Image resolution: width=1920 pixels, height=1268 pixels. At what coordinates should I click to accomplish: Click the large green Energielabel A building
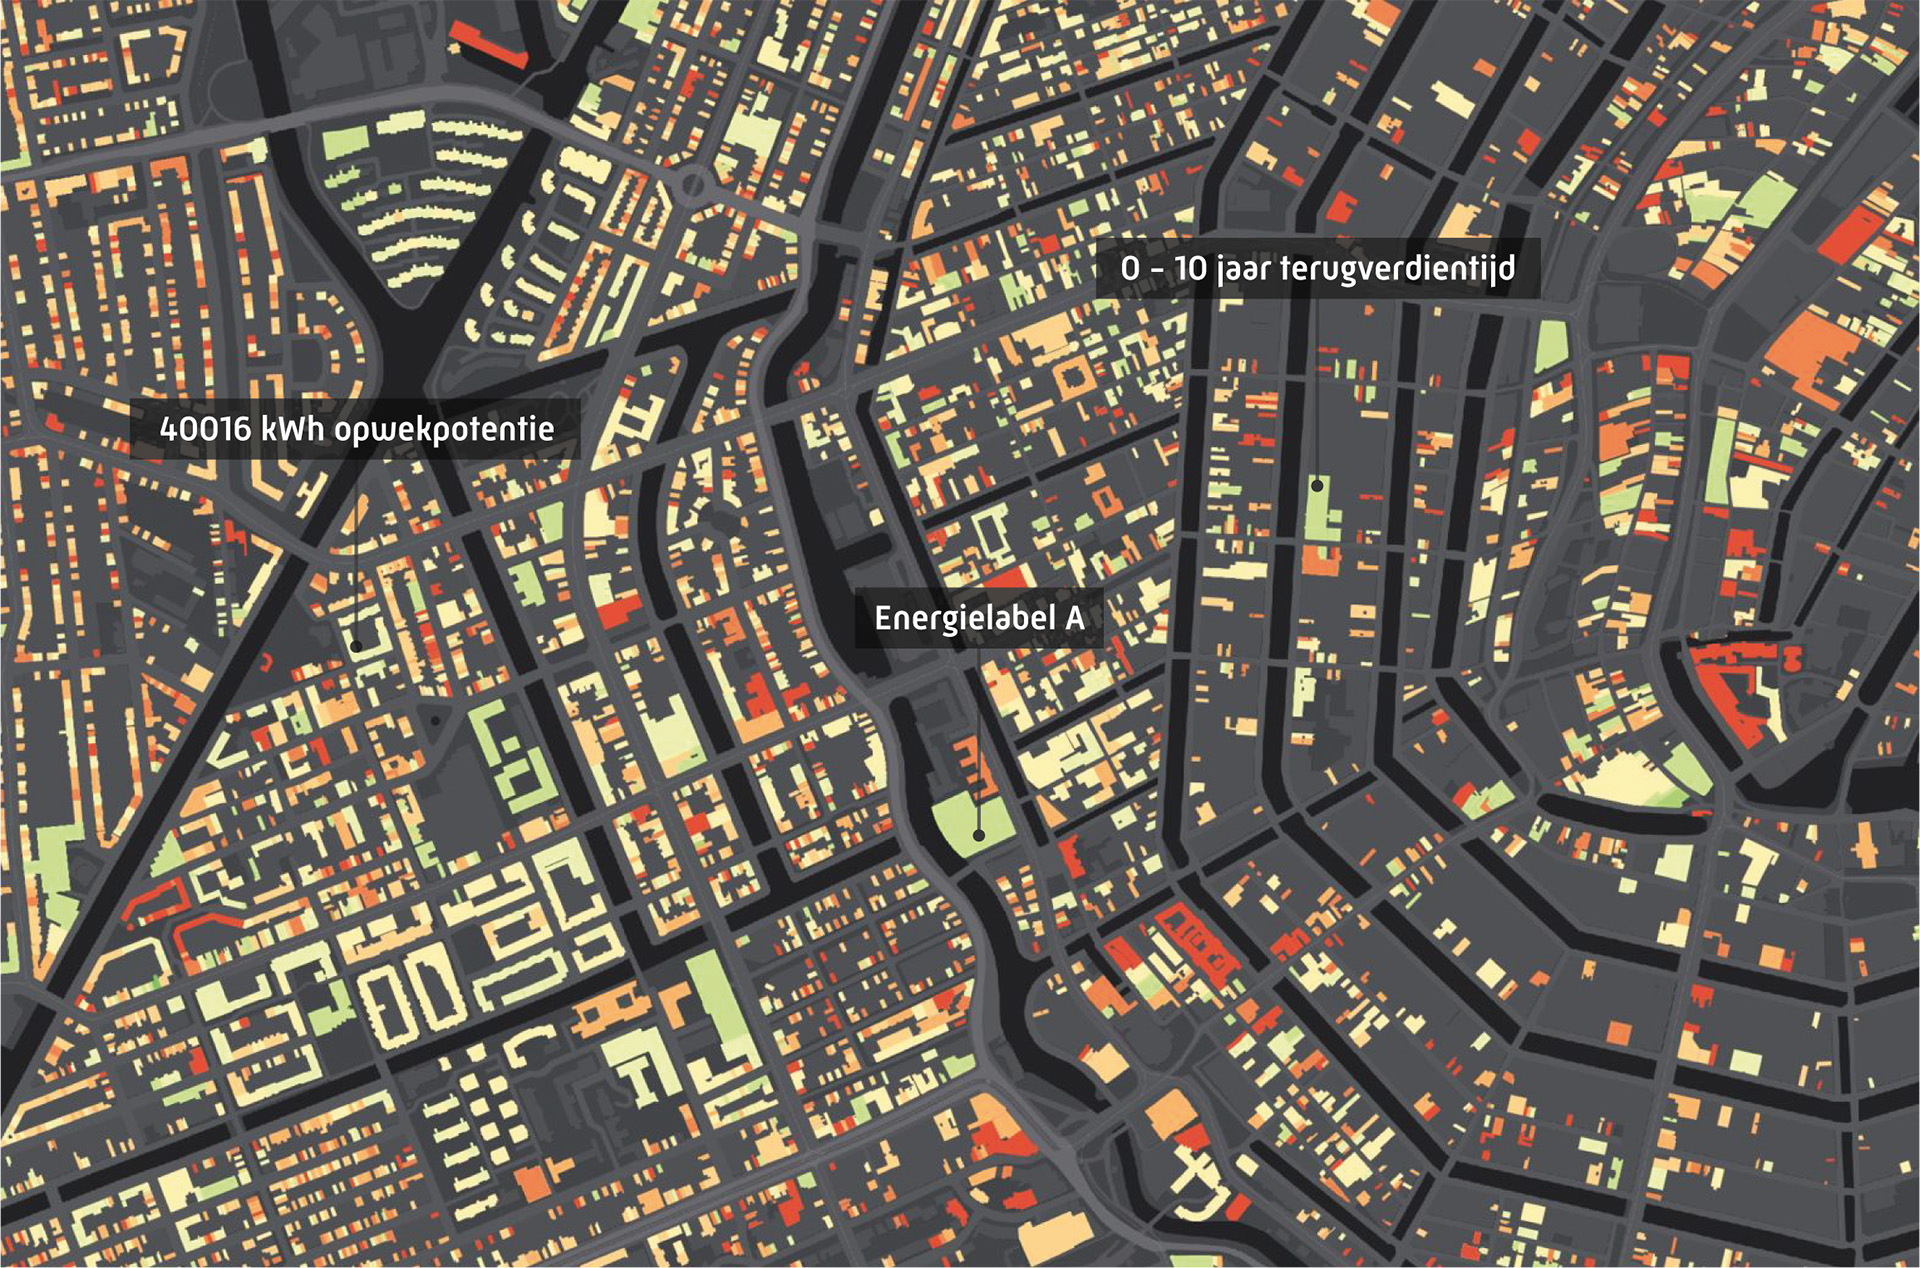(960, 822)
